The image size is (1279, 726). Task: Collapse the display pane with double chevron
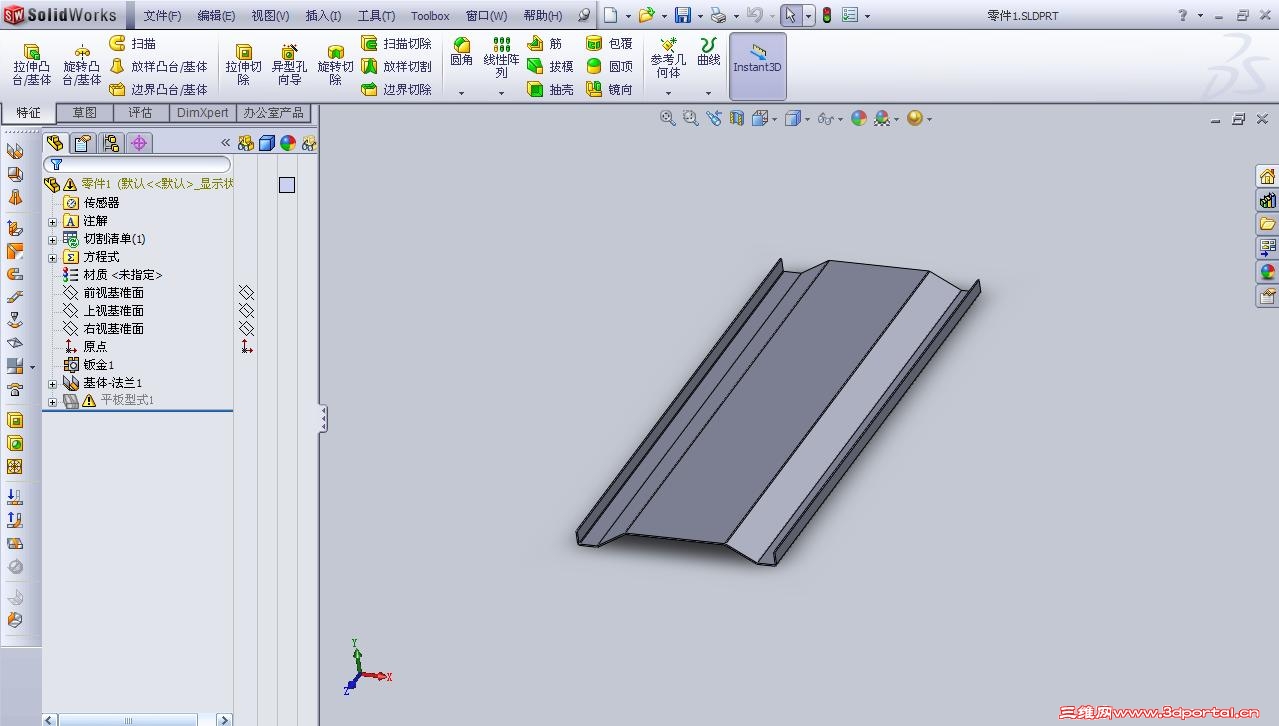coord(225,143)
